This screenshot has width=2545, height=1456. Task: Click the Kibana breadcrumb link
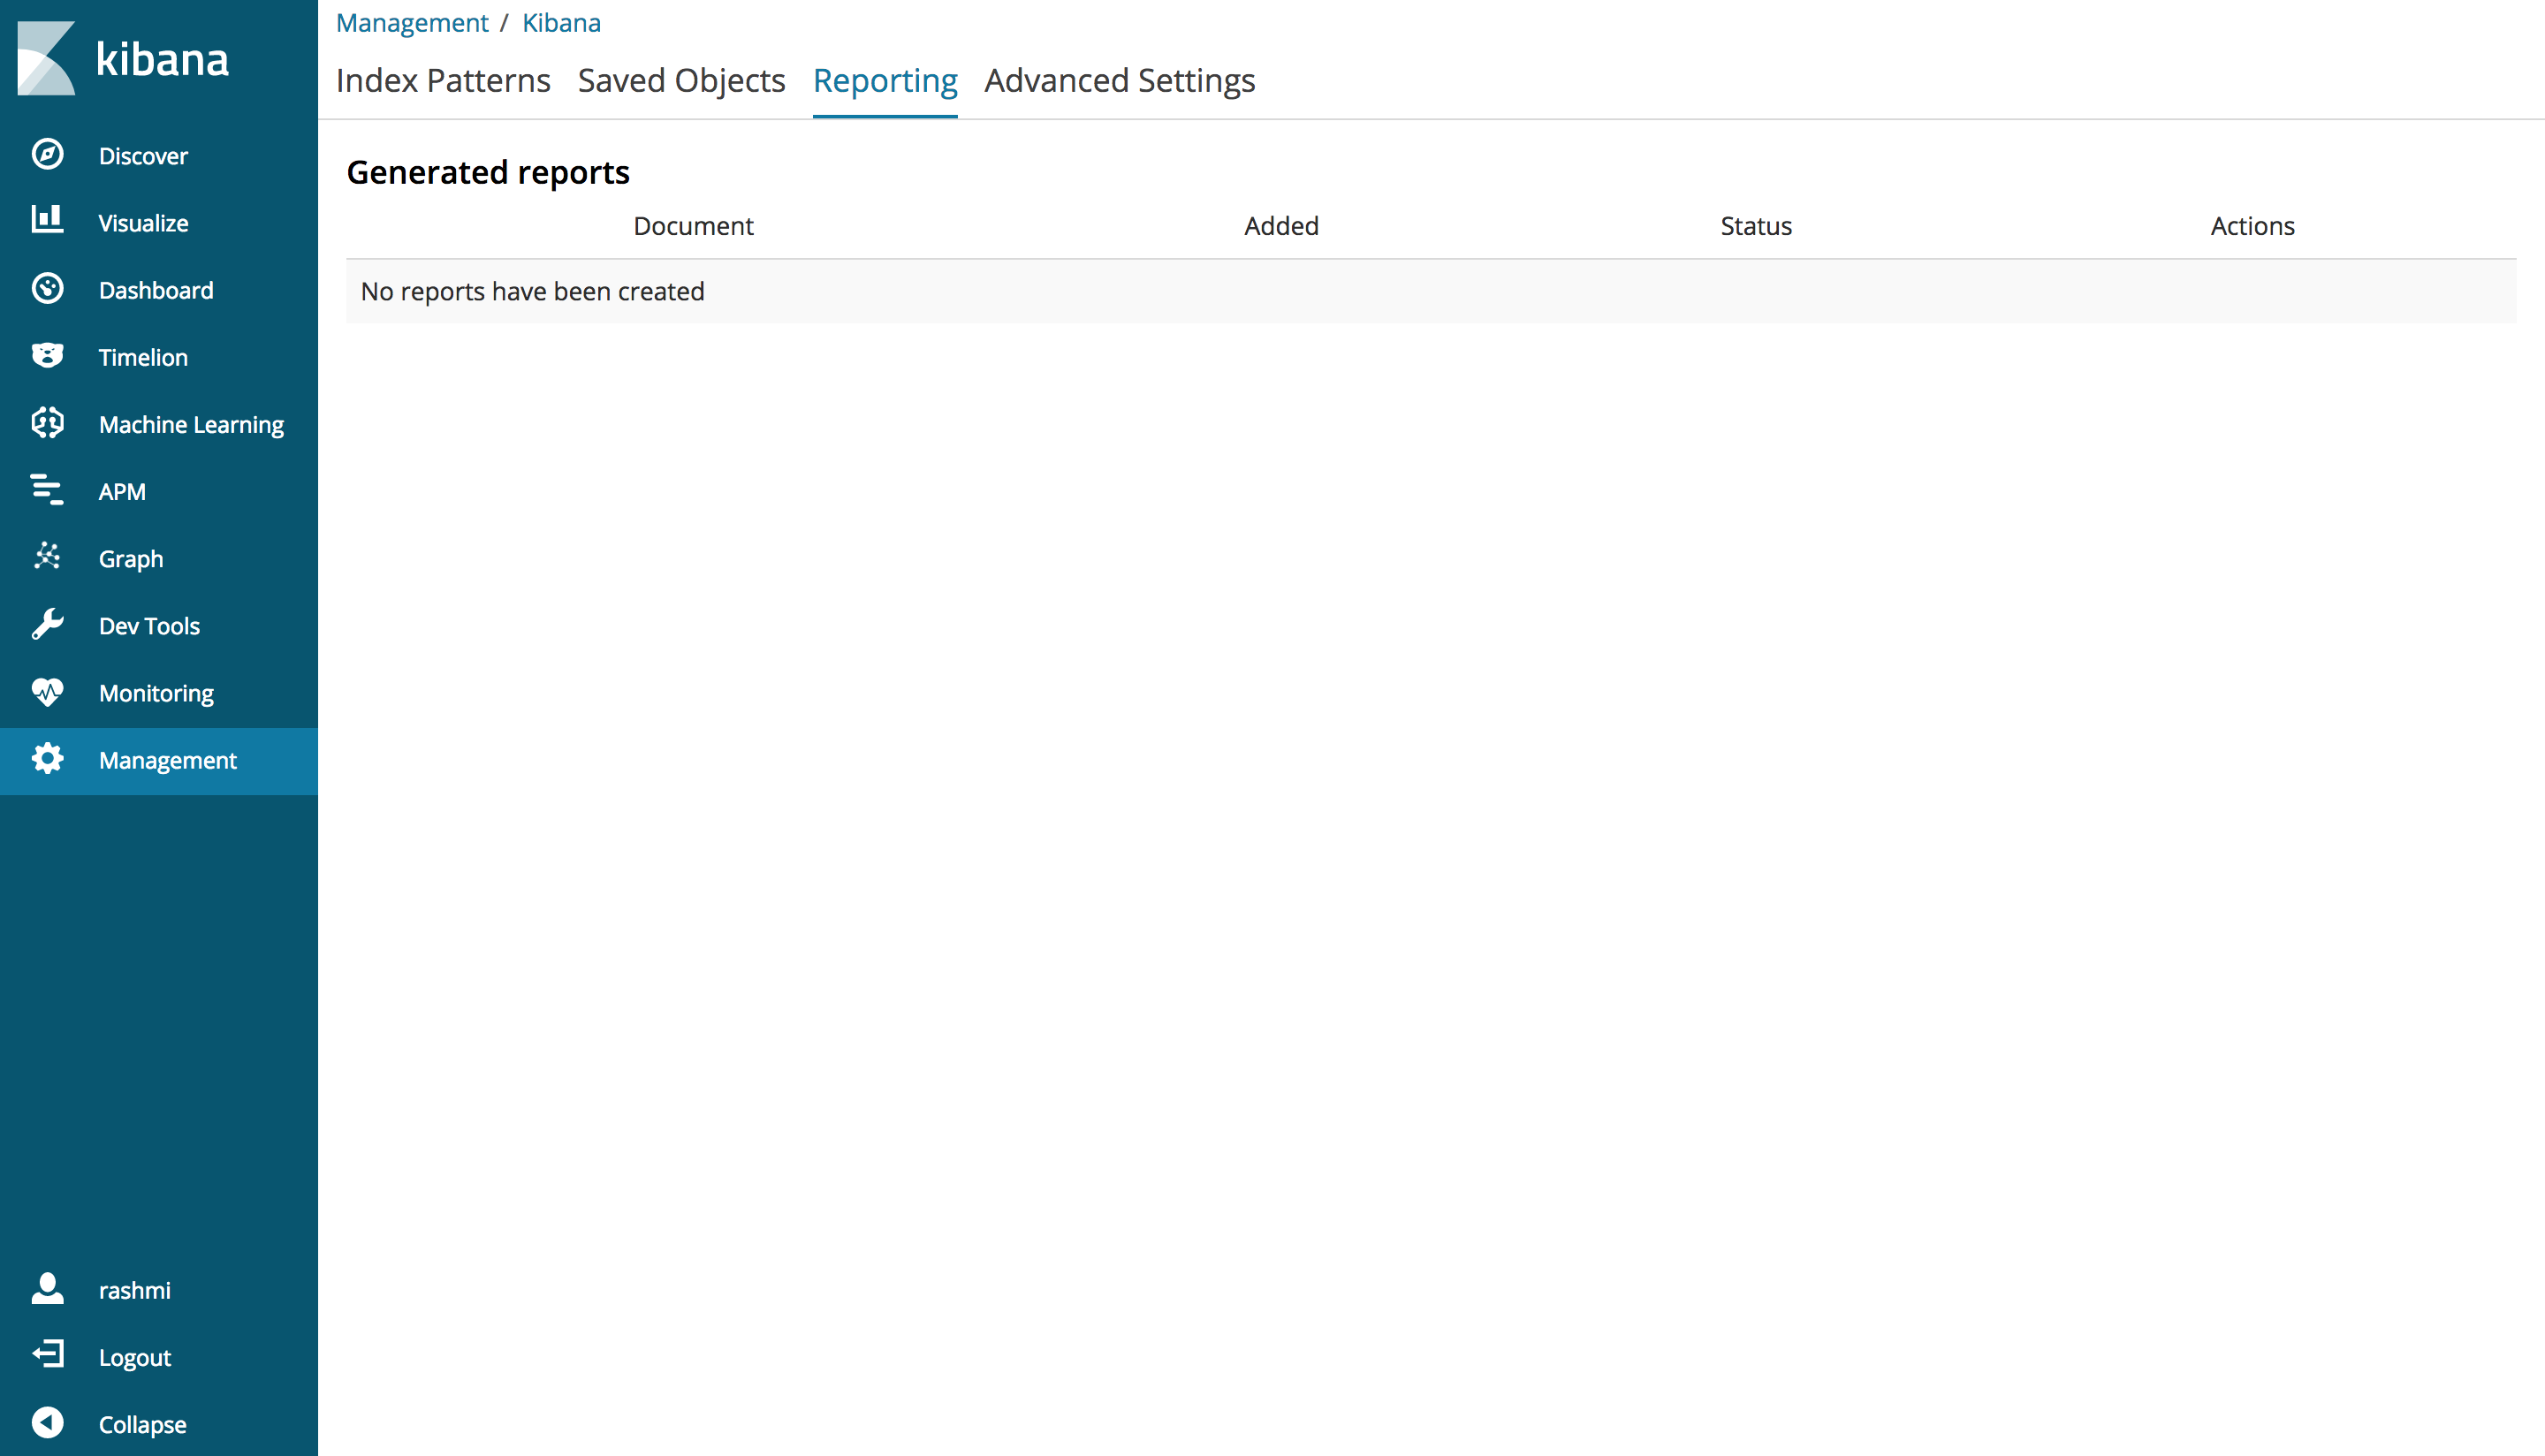point(560,22)
